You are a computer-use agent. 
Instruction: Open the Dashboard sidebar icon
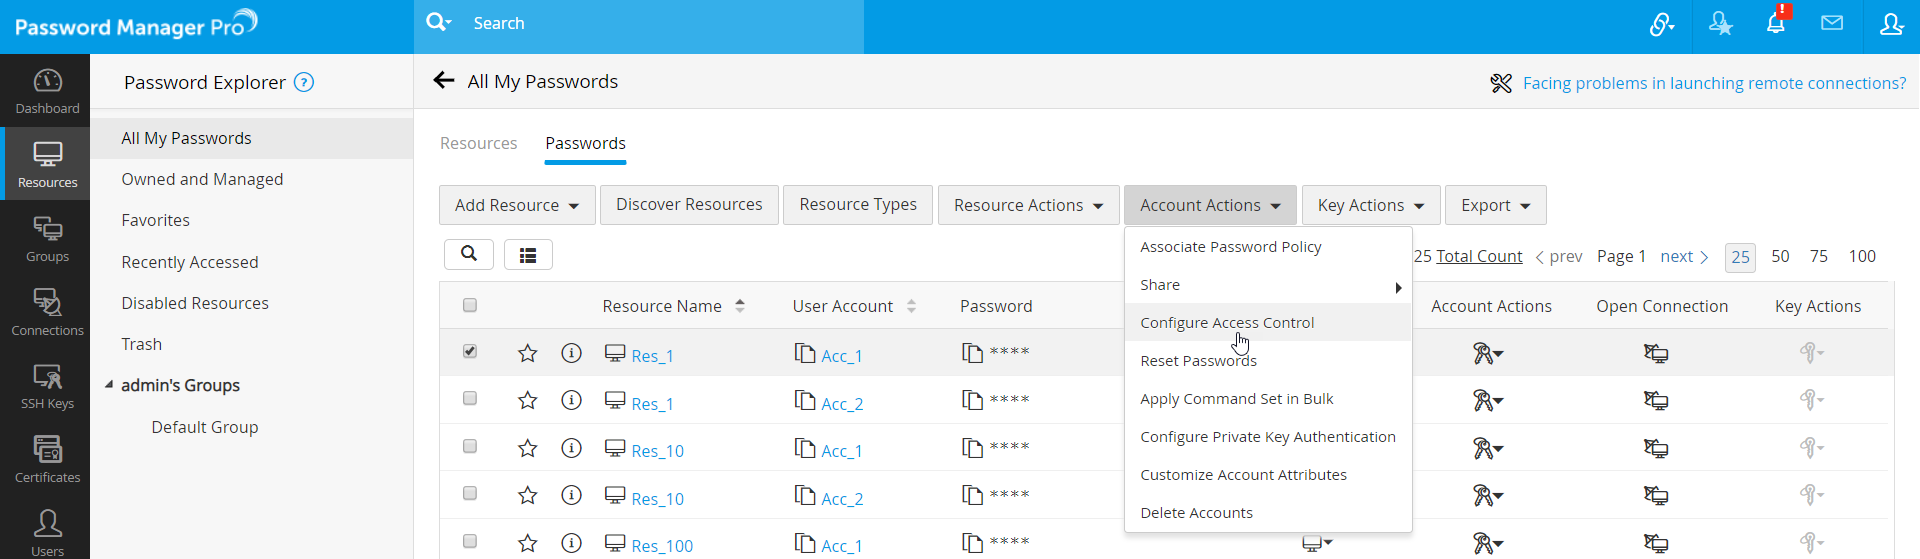pos(47,91)
